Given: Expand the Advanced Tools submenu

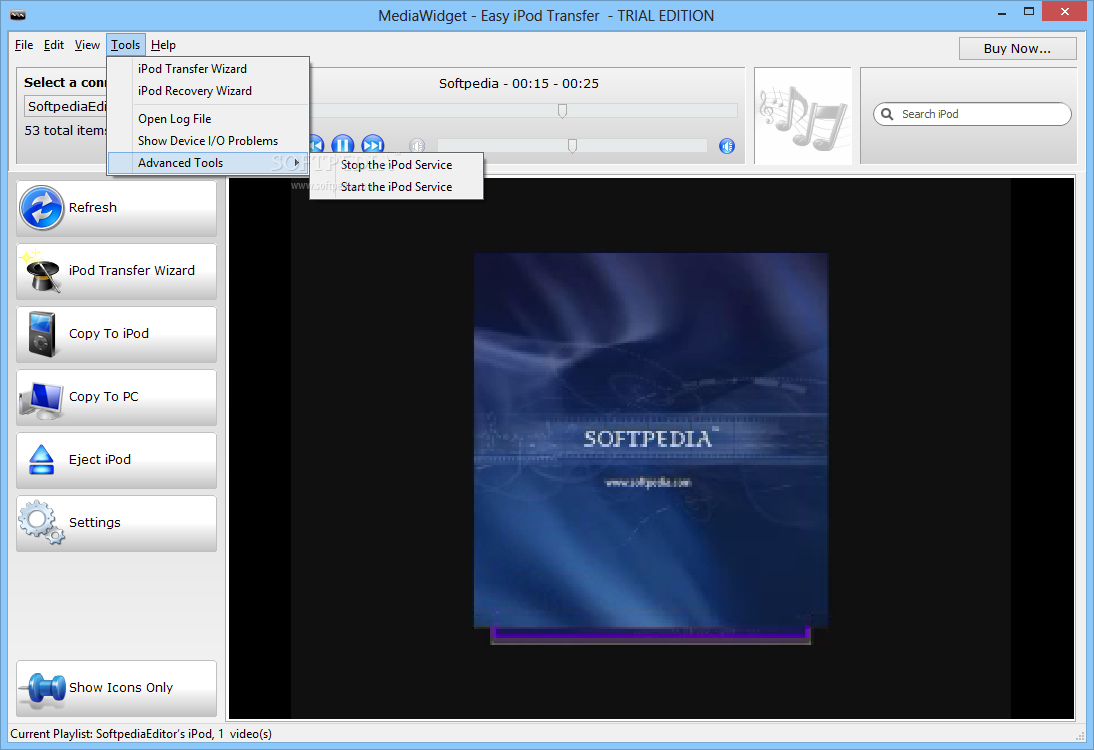Looking at the screenshot, I should 208,163.
